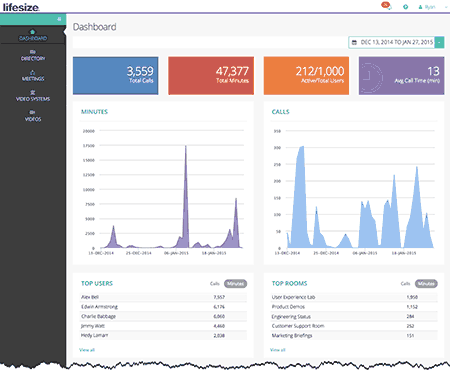Open notifications bell with red badge
Image resolution: width=450 pixels, height=370 pixels.
(387, 6)
